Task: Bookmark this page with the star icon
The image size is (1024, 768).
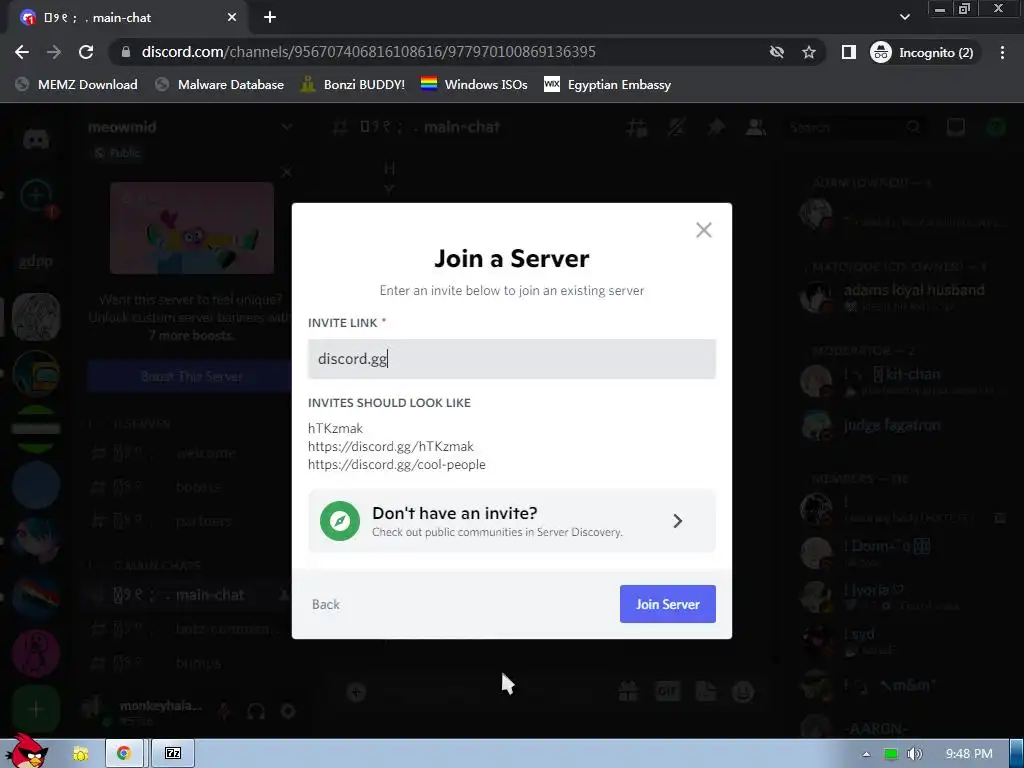Action: click(x=808, y=52)
